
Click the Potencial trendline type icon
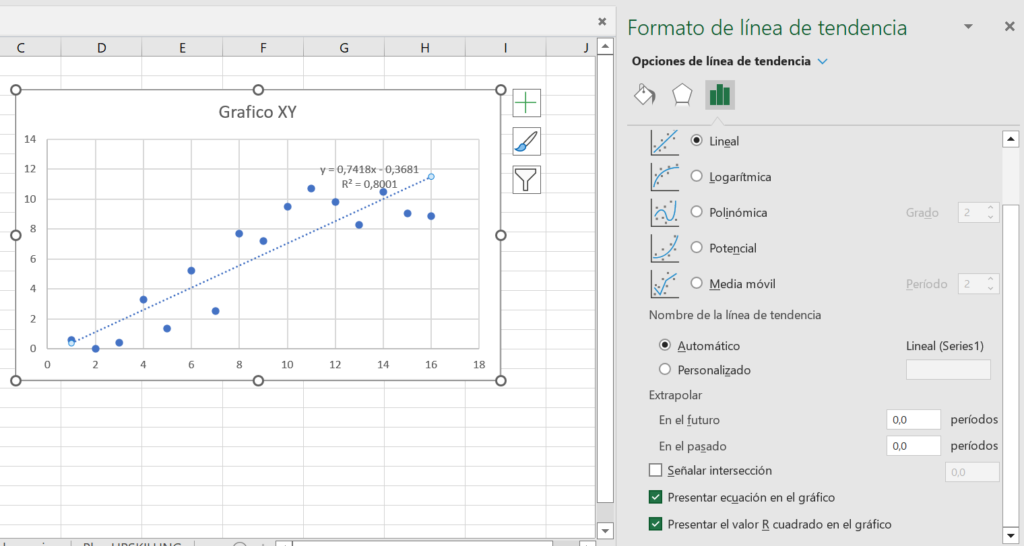pos(664,248)
